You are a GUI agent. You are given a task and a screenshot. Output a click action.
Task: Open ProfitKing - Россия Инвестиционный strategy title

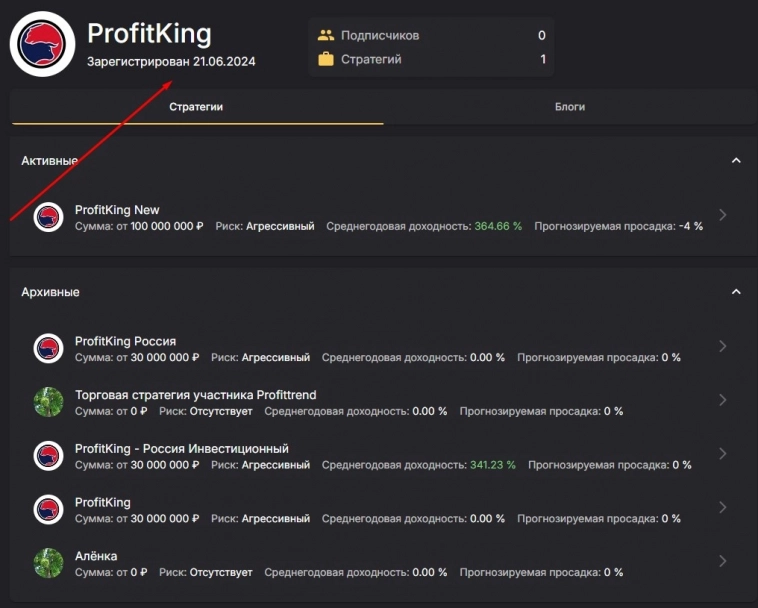[181, 449]
